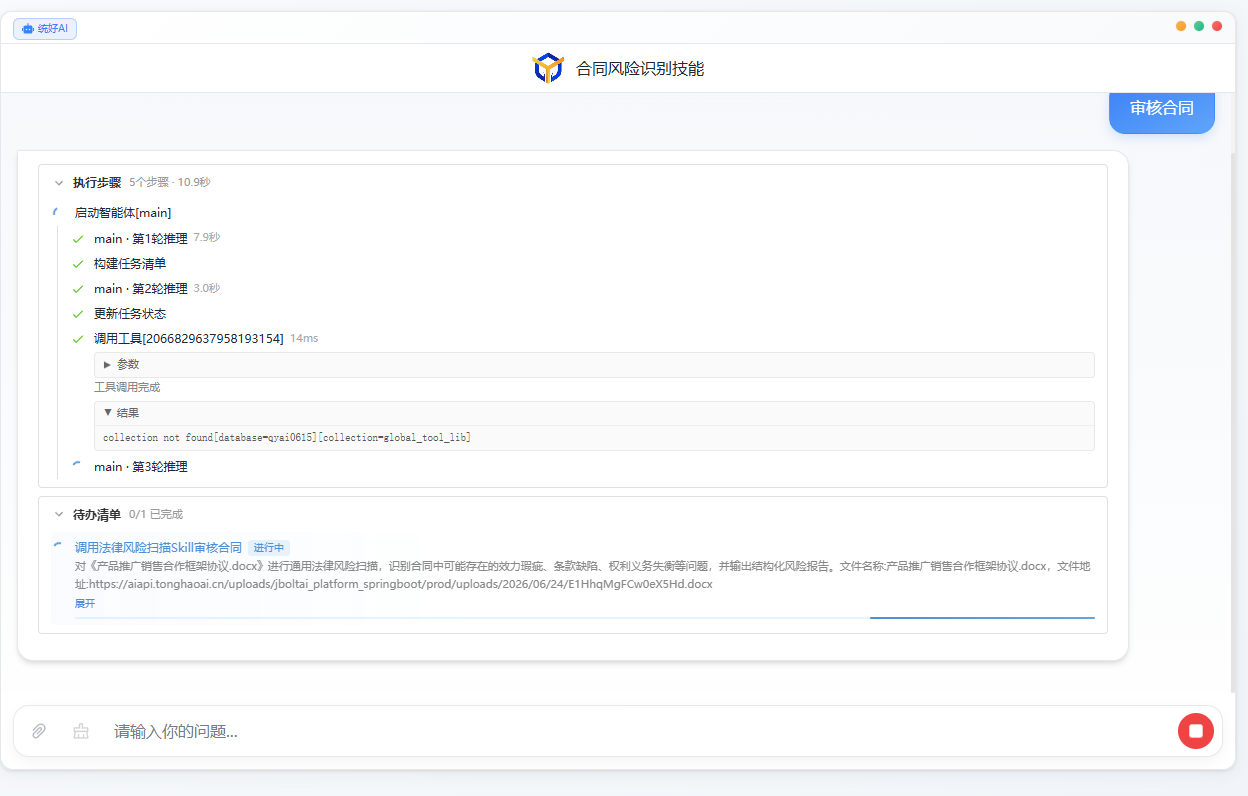Collapse the 结果 disclosure triangle

(x=108, y=413)
